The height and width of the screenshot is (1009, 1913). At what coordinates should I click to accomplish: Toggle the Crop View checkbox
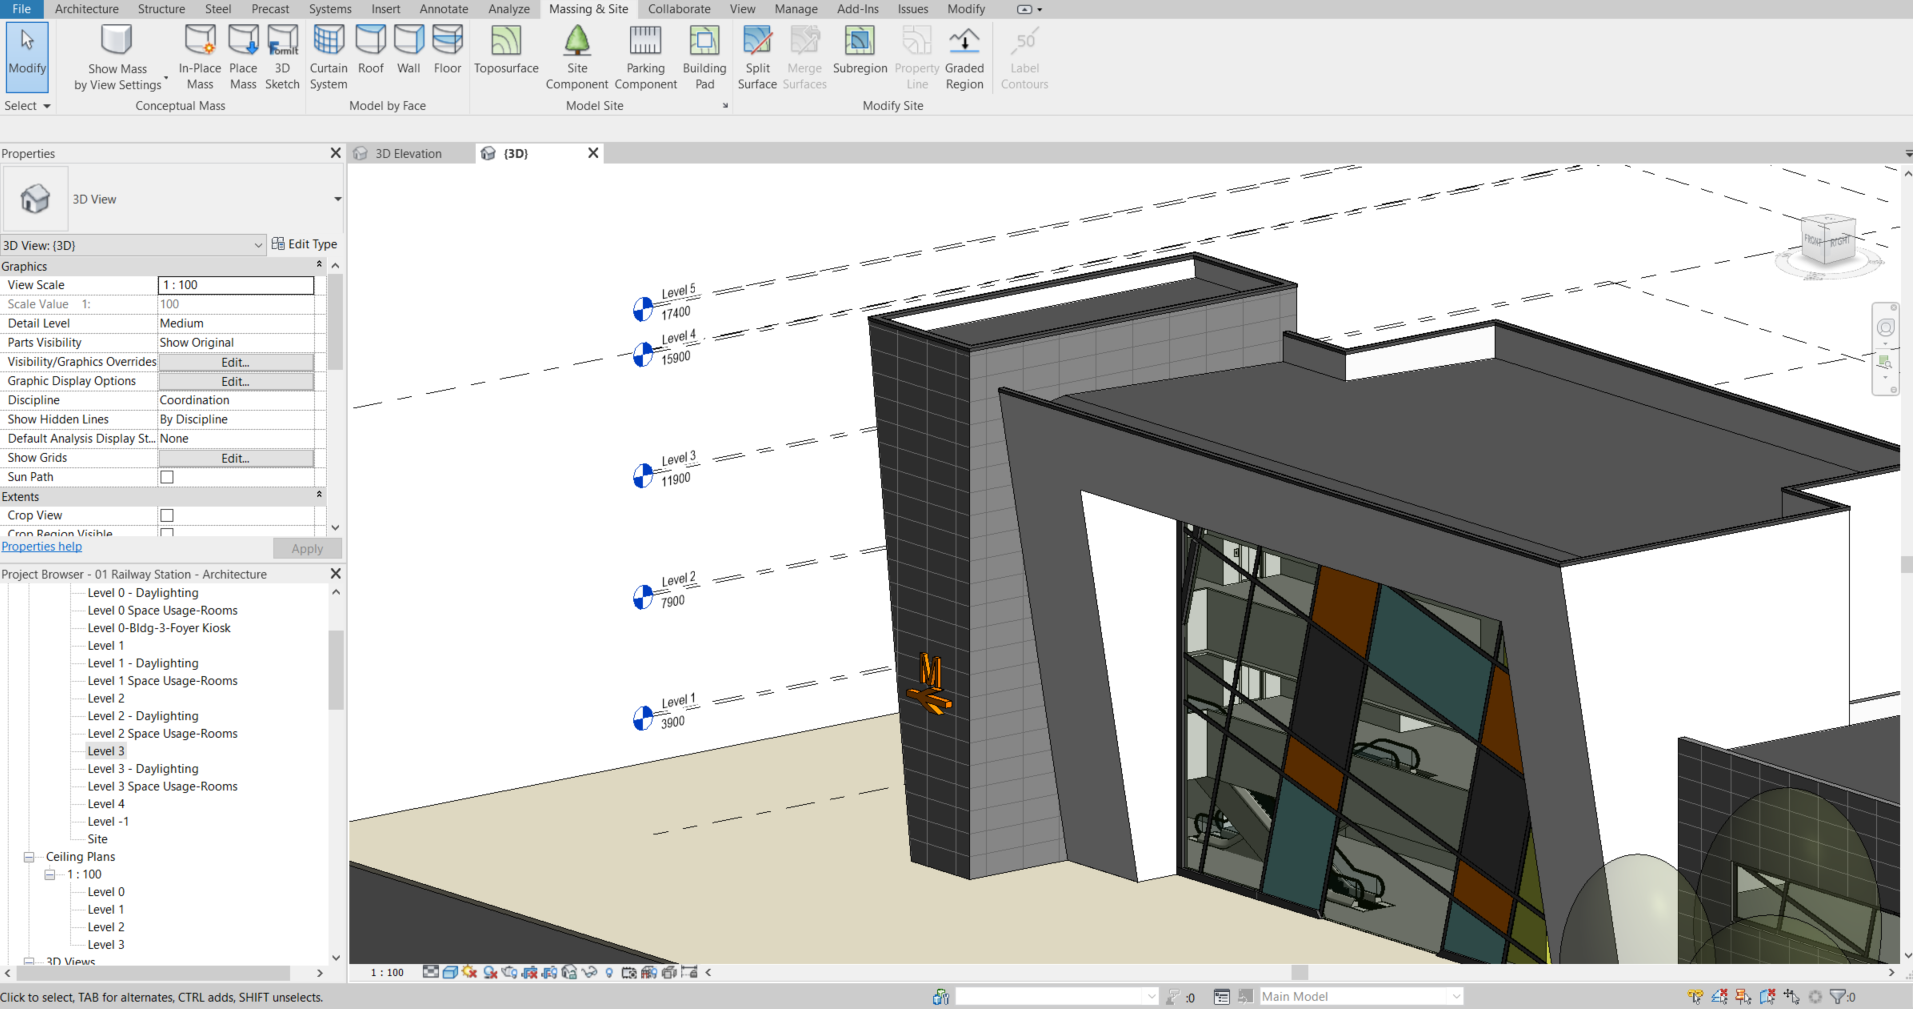point(167,516)
